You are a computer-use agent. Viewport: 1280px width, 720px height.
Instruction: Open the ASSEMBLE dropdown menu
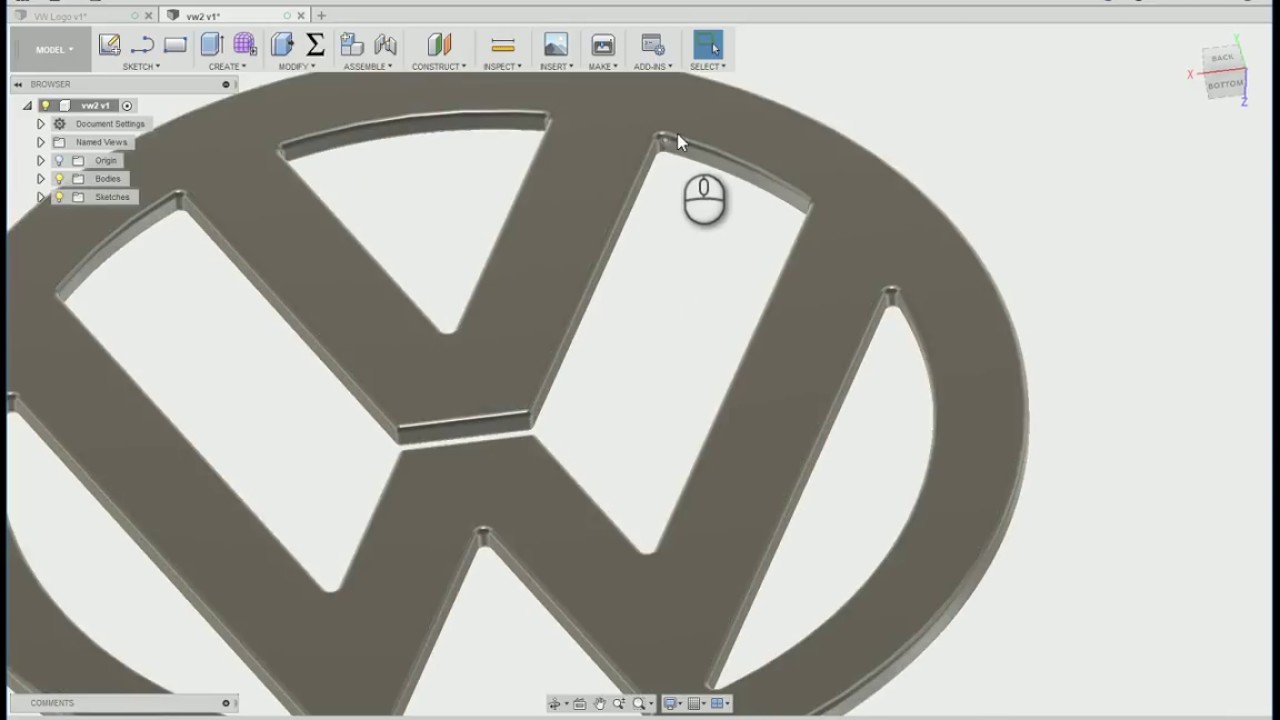pyautogui.click(x=368, y=67)
